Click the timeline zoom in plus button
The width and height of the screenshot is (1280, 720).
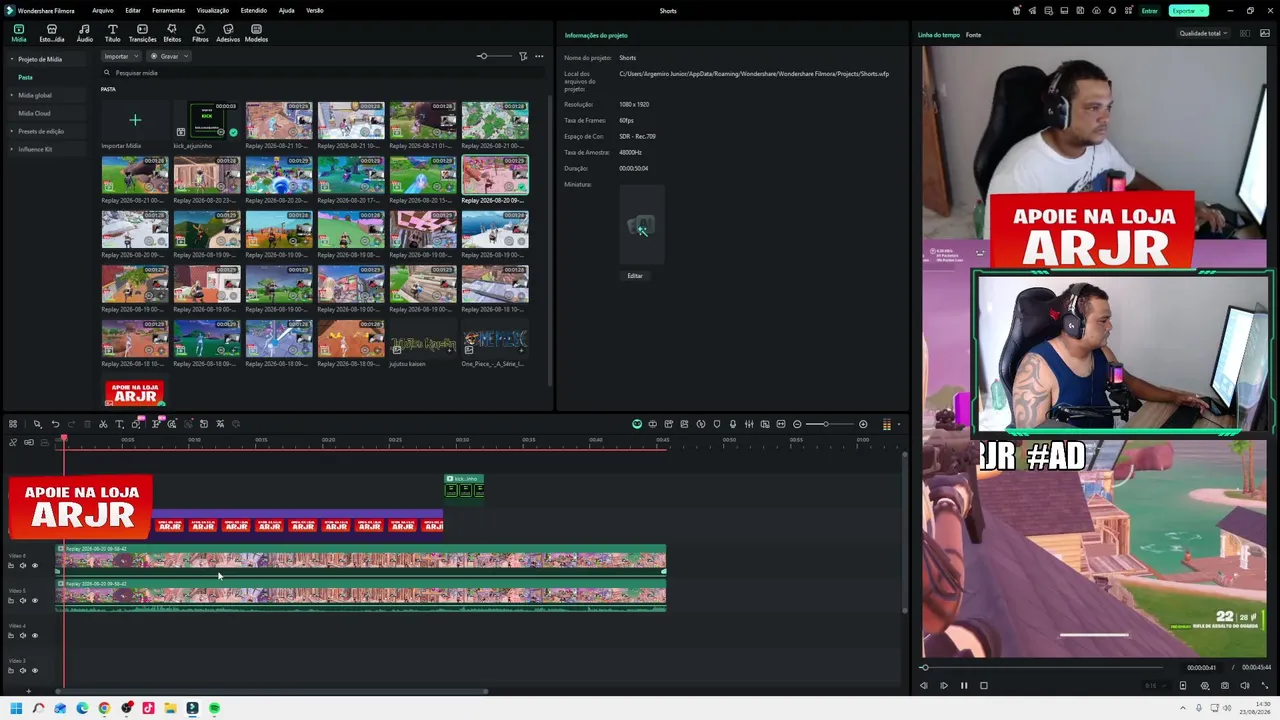[863, 424]
